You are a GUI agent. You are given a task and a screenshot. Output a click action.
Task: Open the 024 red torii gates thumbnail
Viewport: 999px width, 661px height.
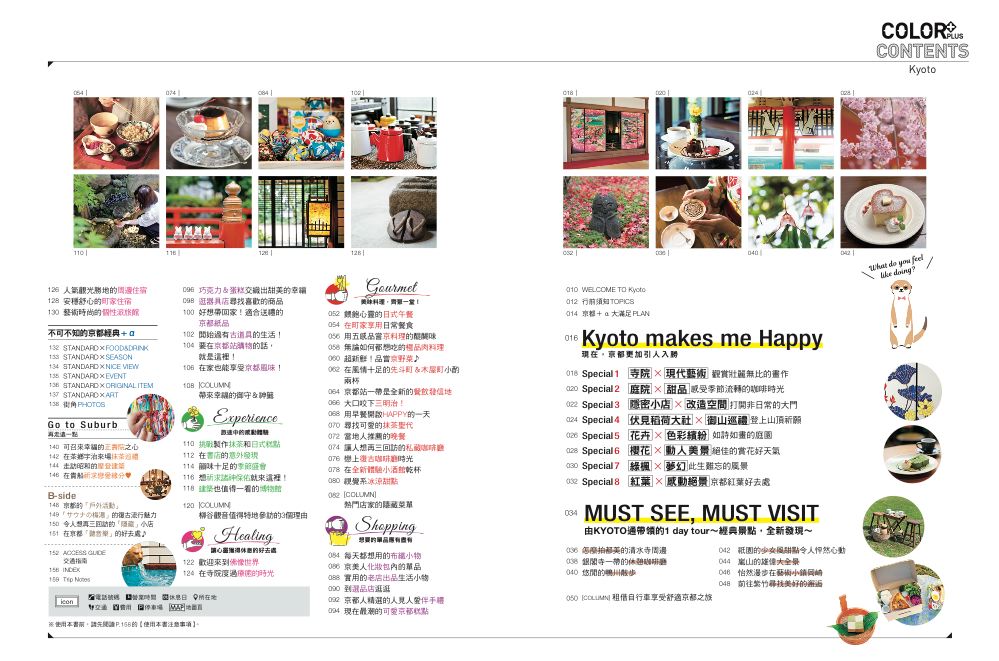tap(791, 133)
